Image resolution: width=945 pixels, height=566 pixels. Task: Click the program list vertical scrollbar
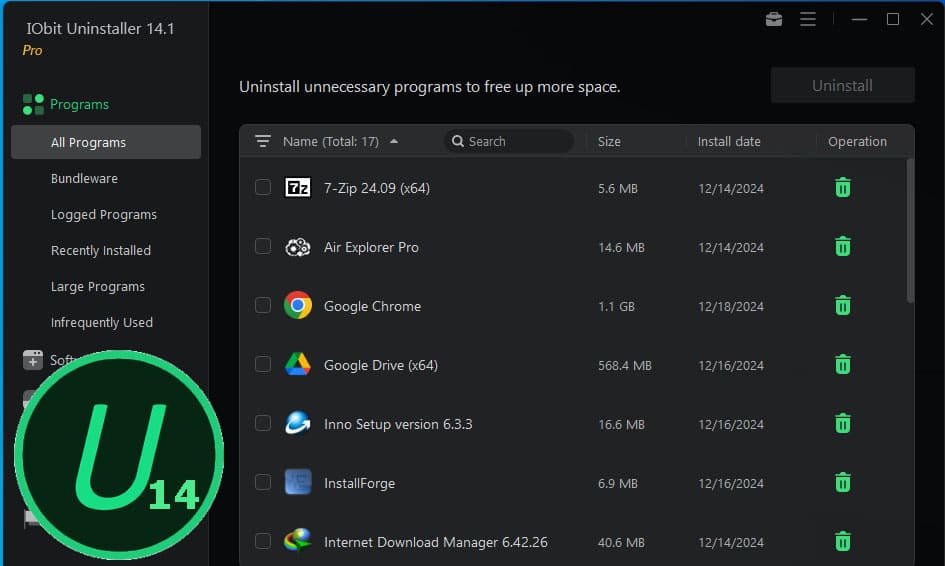tap(910, 230)
